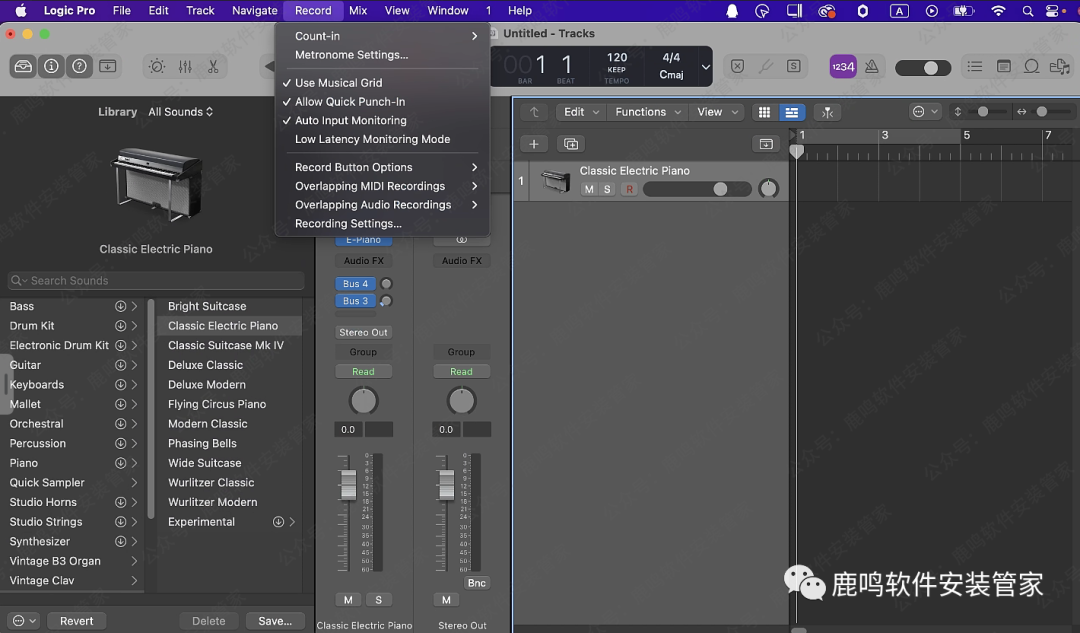Toggle the purple count-in 1234 button
Image resolution: width=1080 pixels, height=633 pixels.
(x=843, y=67)
